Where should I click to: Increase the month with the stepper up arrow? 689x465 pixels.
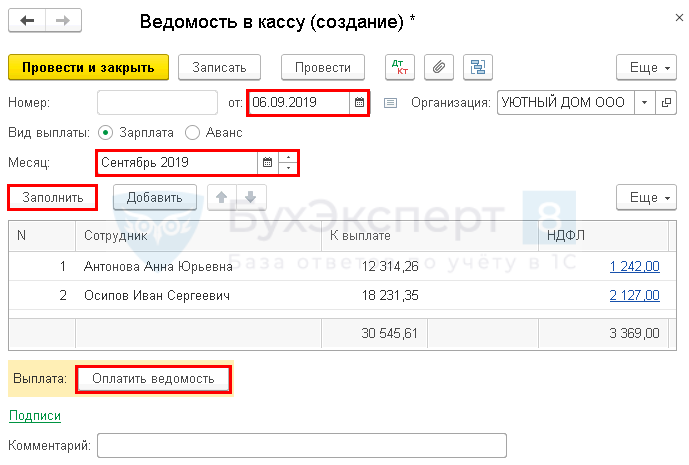point(288,157)
